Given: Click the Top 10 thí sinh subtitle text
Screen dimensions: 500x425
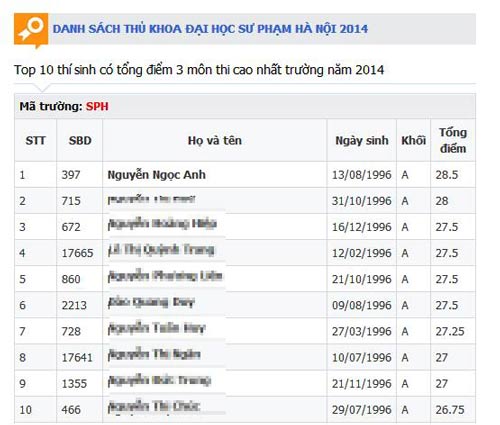Looking at the screenshot, I should pos(199,70).
